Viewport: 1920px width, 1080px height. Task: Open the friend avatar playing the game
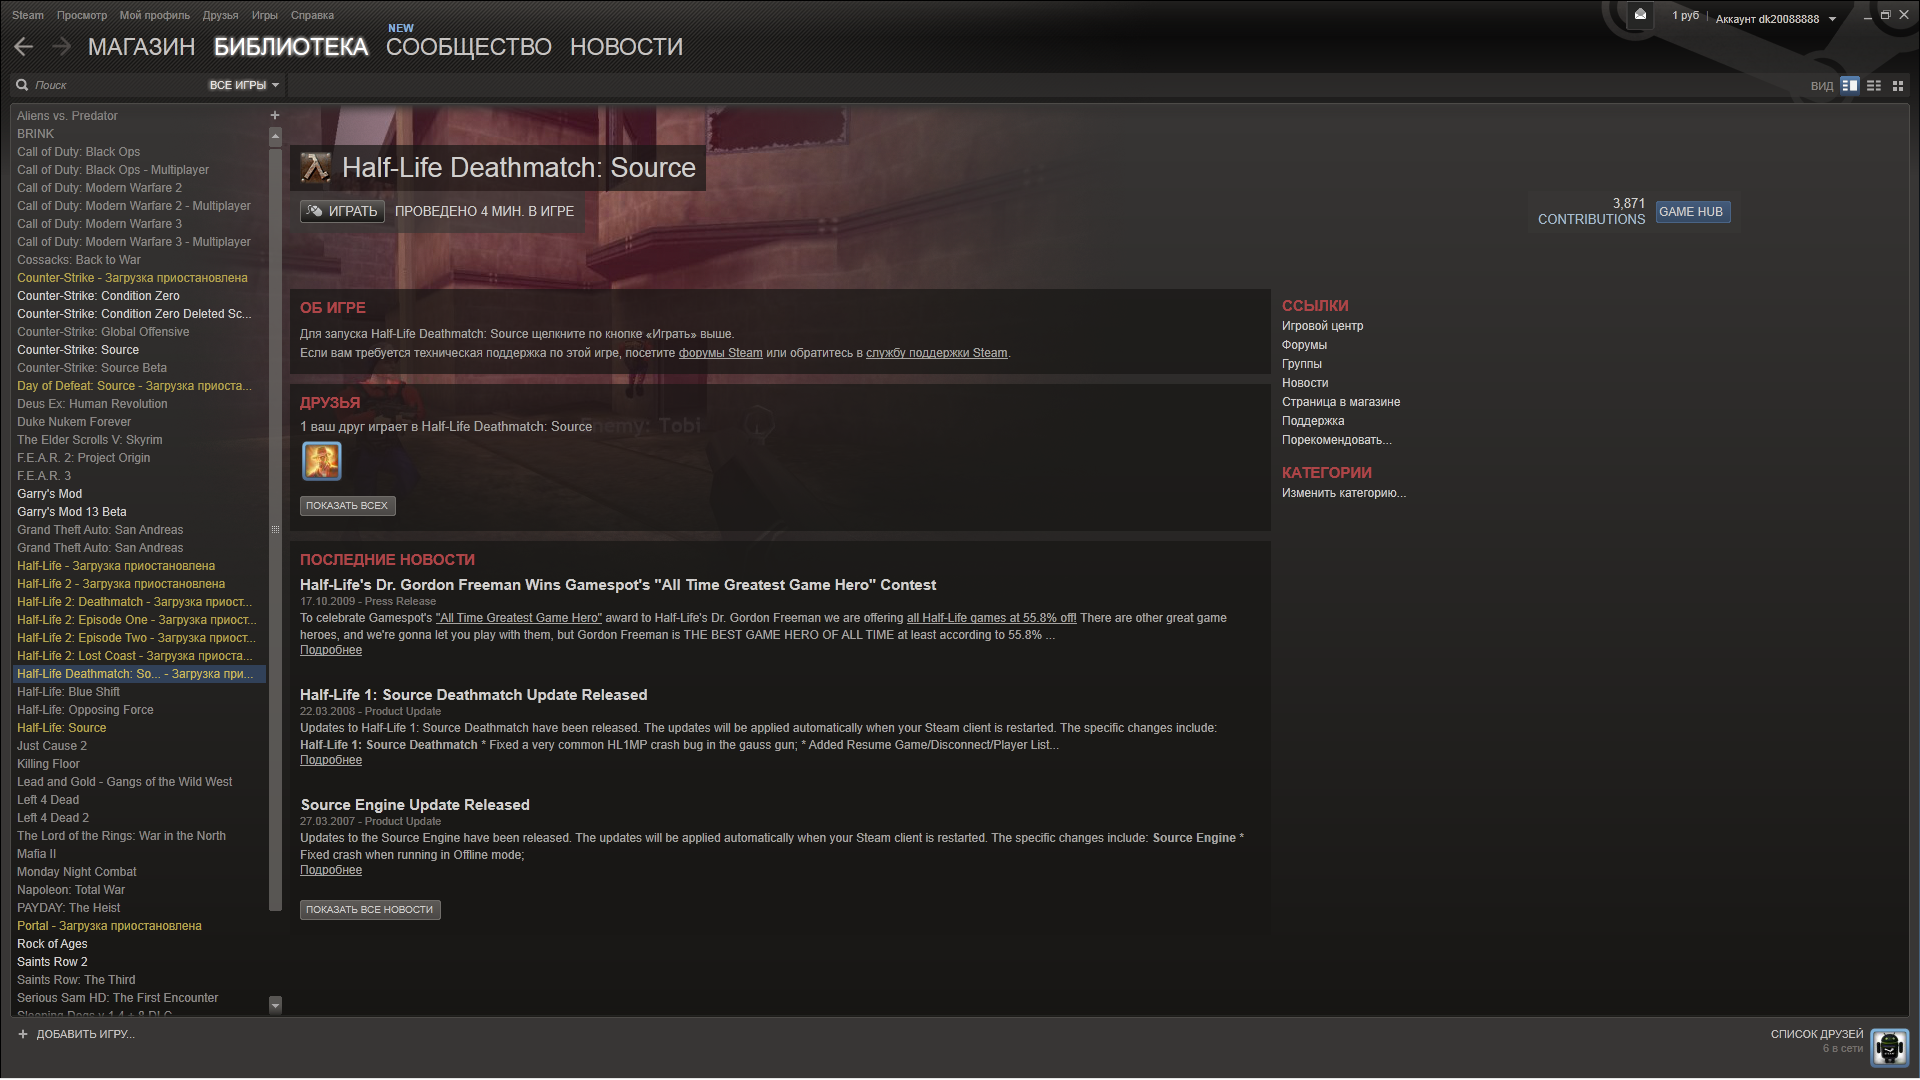[322, 462]
